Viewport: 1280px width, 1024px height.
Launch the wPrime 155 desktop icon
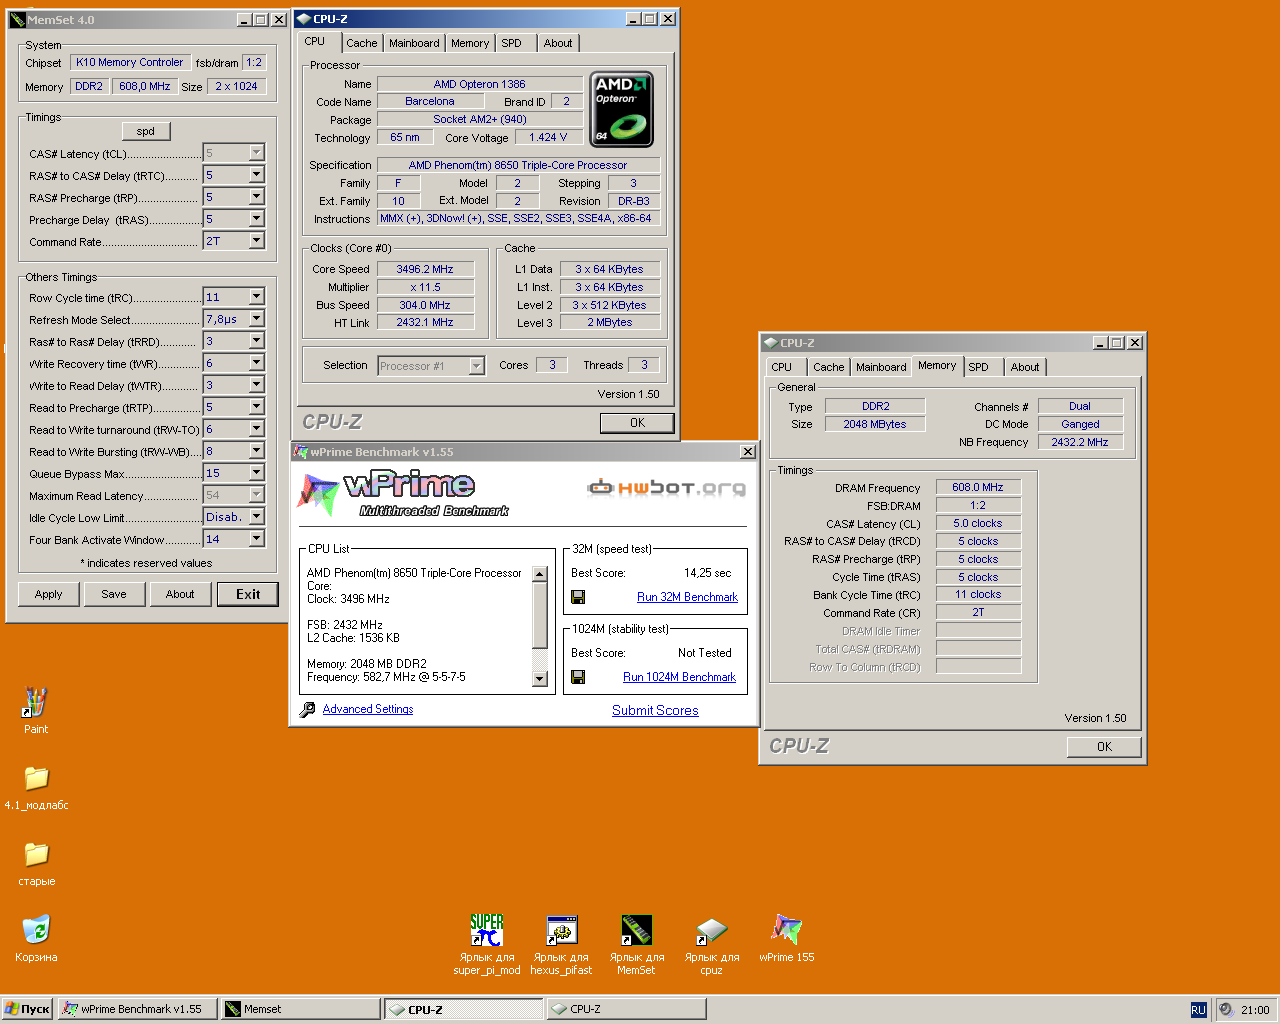[786, 930]
